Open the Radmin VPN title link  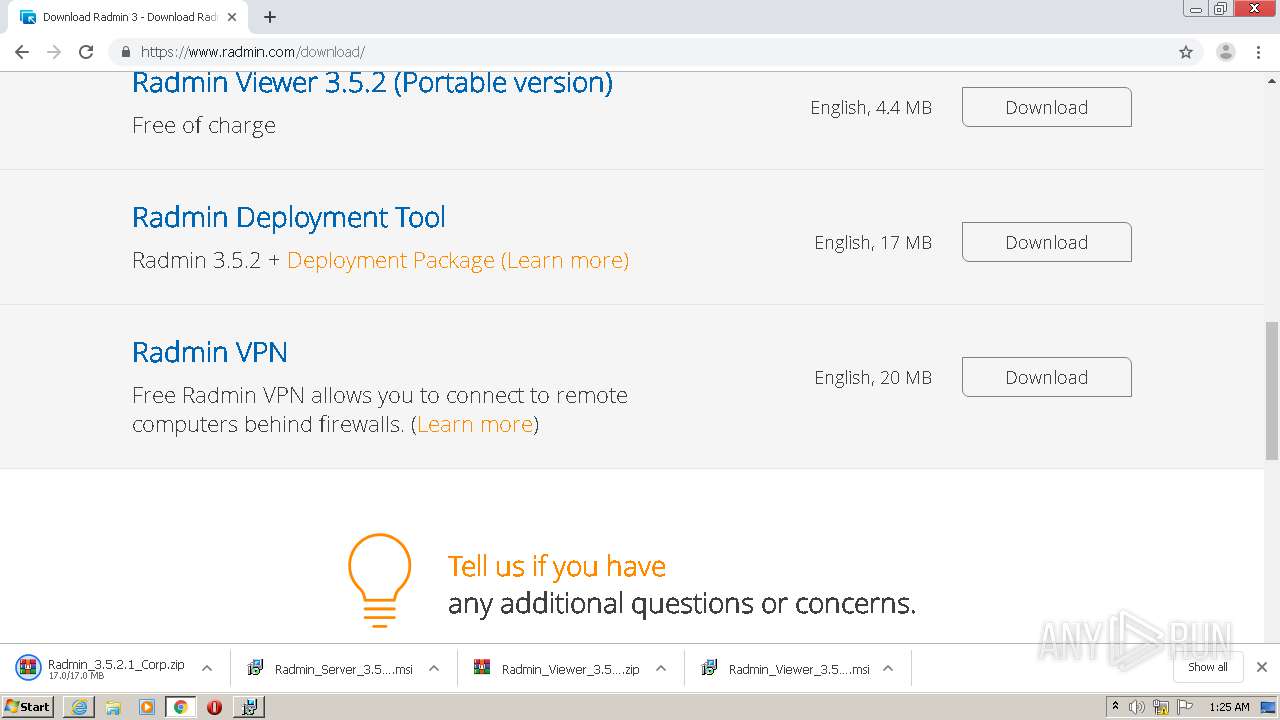point(210,352)
